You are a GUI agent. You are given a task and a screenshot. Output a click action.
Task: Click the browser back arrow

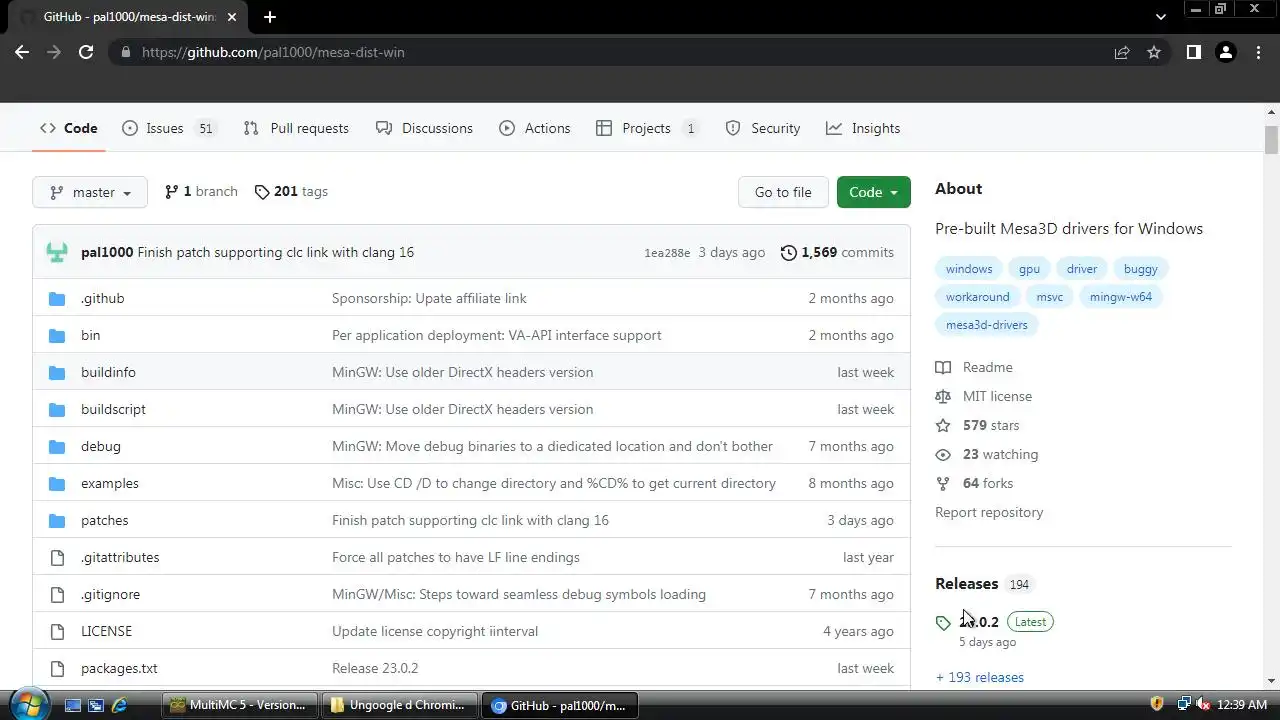pos(22,52)
